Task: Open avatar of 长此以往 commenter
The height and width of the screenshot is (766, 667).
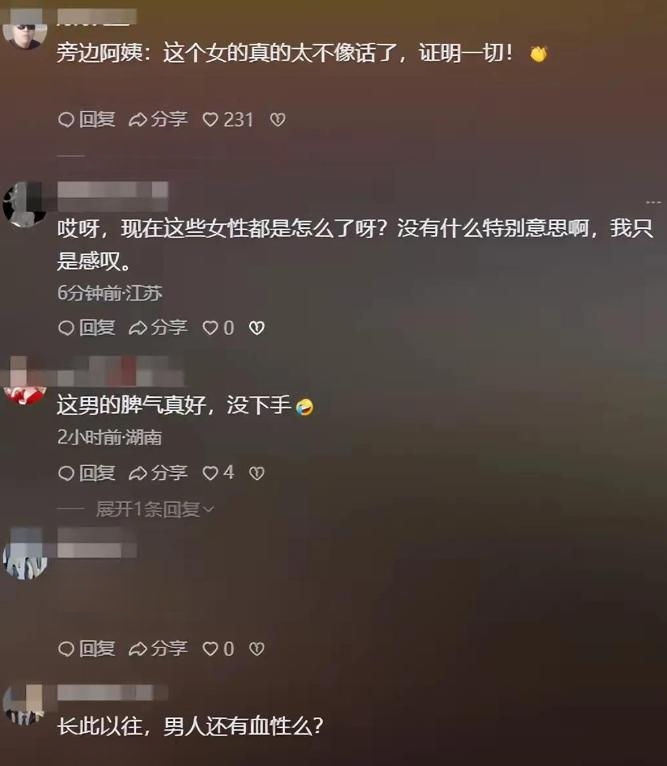Action: pos(24,705)
